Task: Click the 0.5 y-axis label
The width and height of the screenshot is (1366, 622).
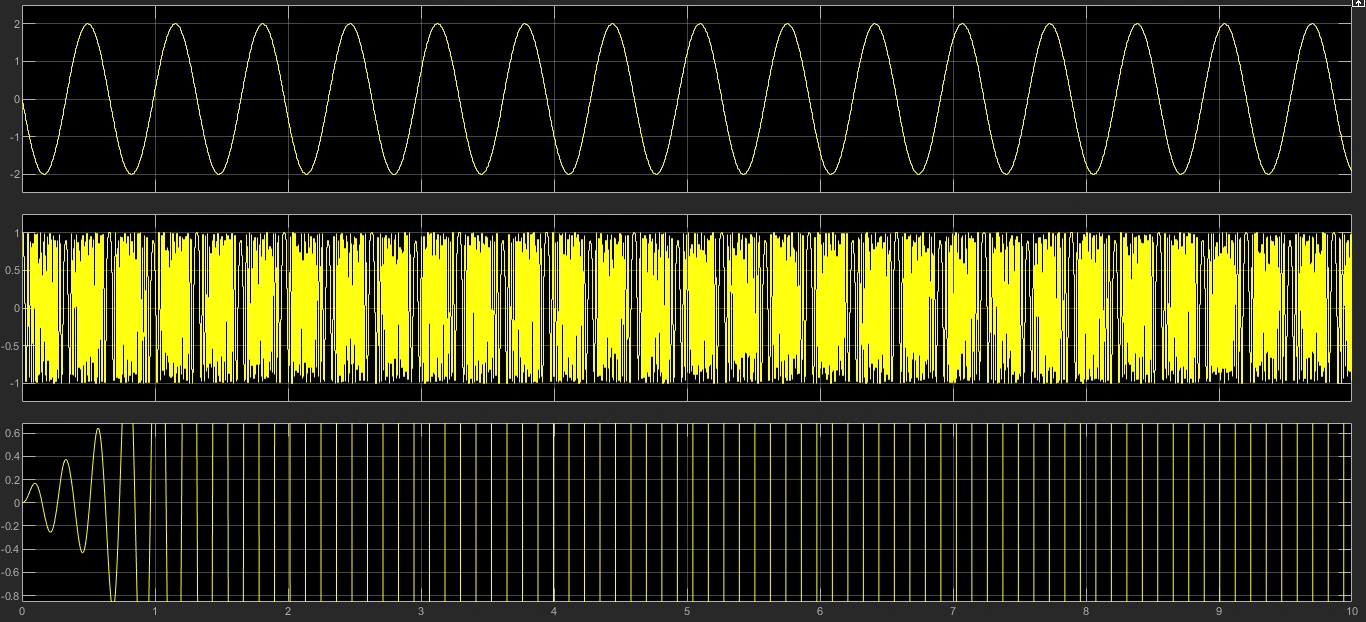Action: [12, 271]
